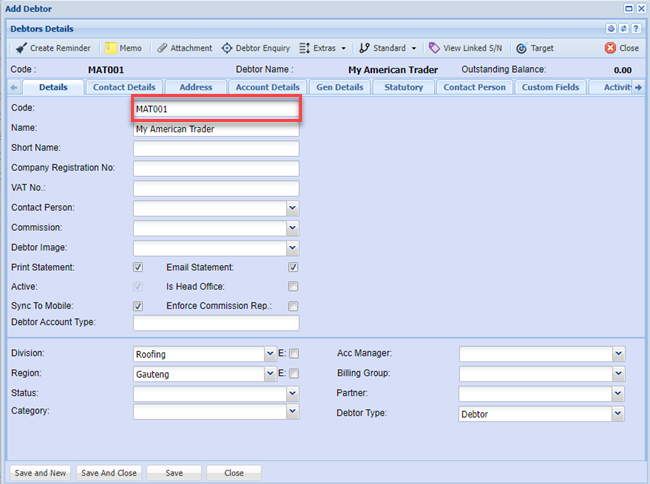This screenshot has height=484, width=650.
Task: Switch to the Contact Details tab
Action: click(x=124, y=87)
